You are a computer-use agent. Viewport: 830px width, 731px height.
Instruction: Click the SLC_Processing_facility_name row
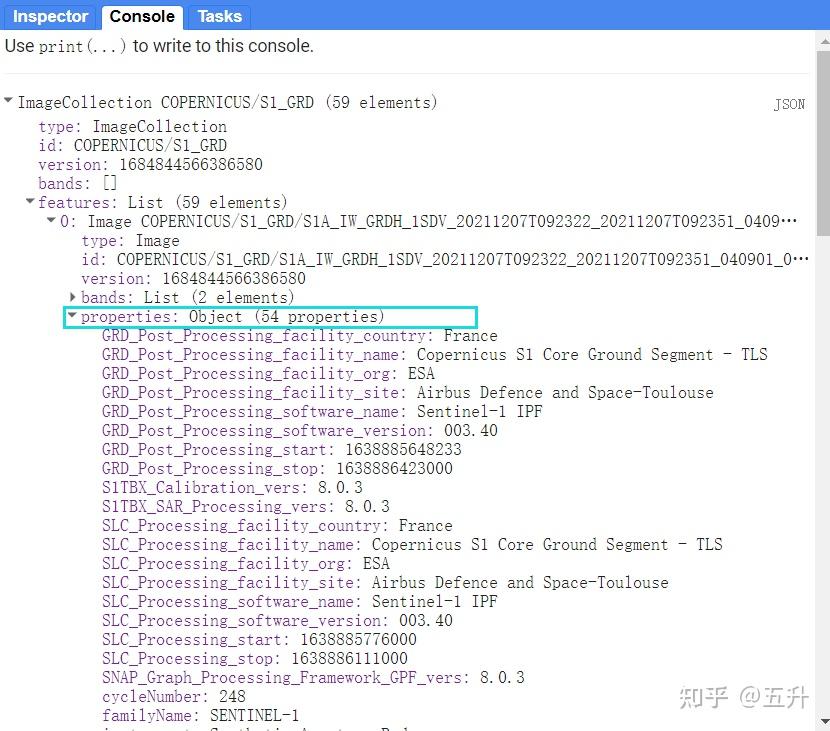pyautogui.click(x=412, y=545)
